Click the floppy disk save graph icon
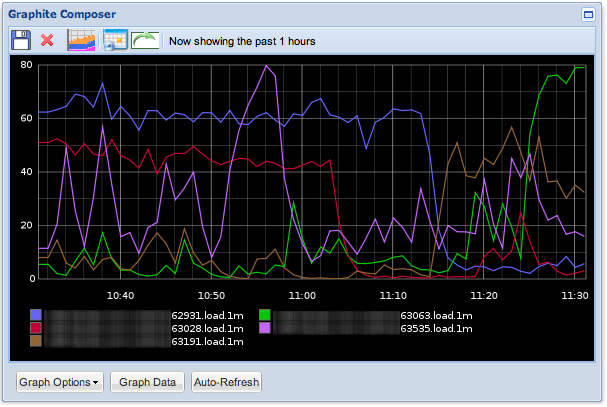 pos(21,41)
